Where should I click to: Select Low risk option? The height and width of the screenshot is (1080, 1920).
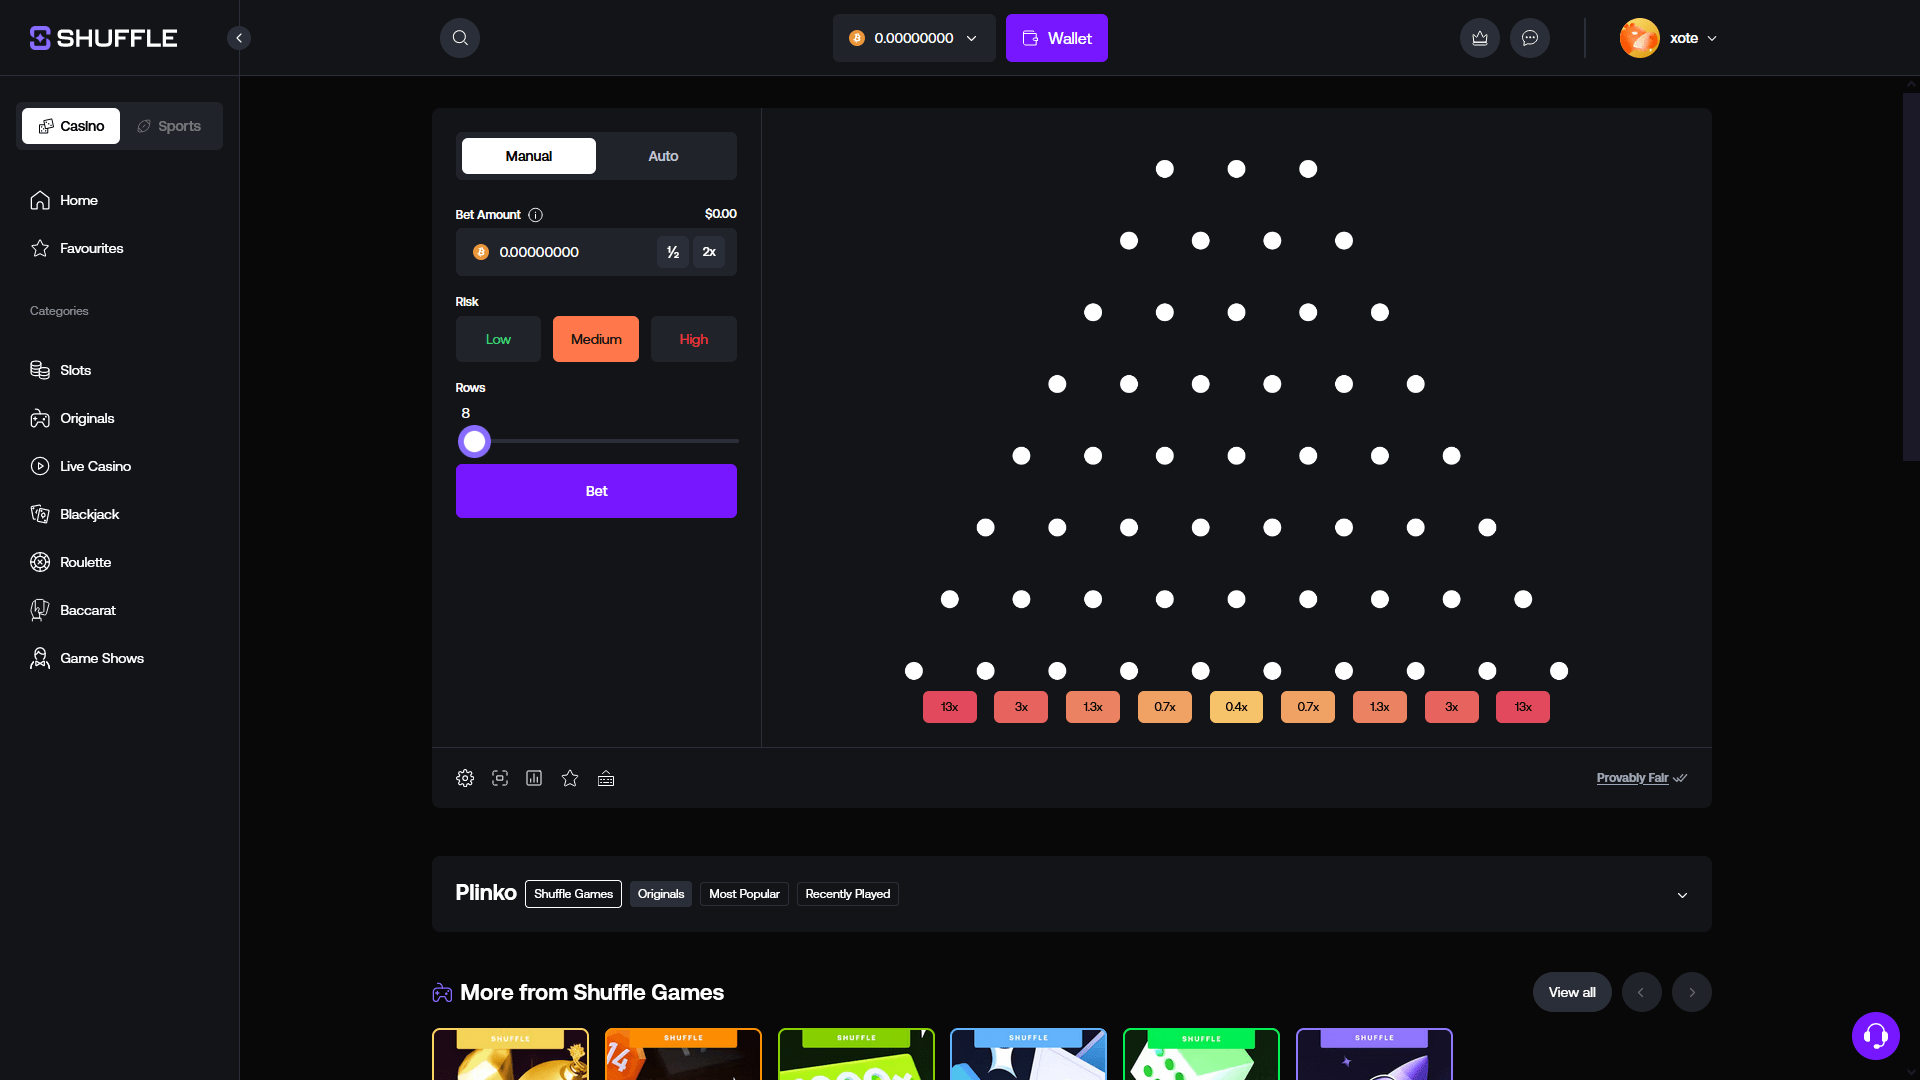498,339
